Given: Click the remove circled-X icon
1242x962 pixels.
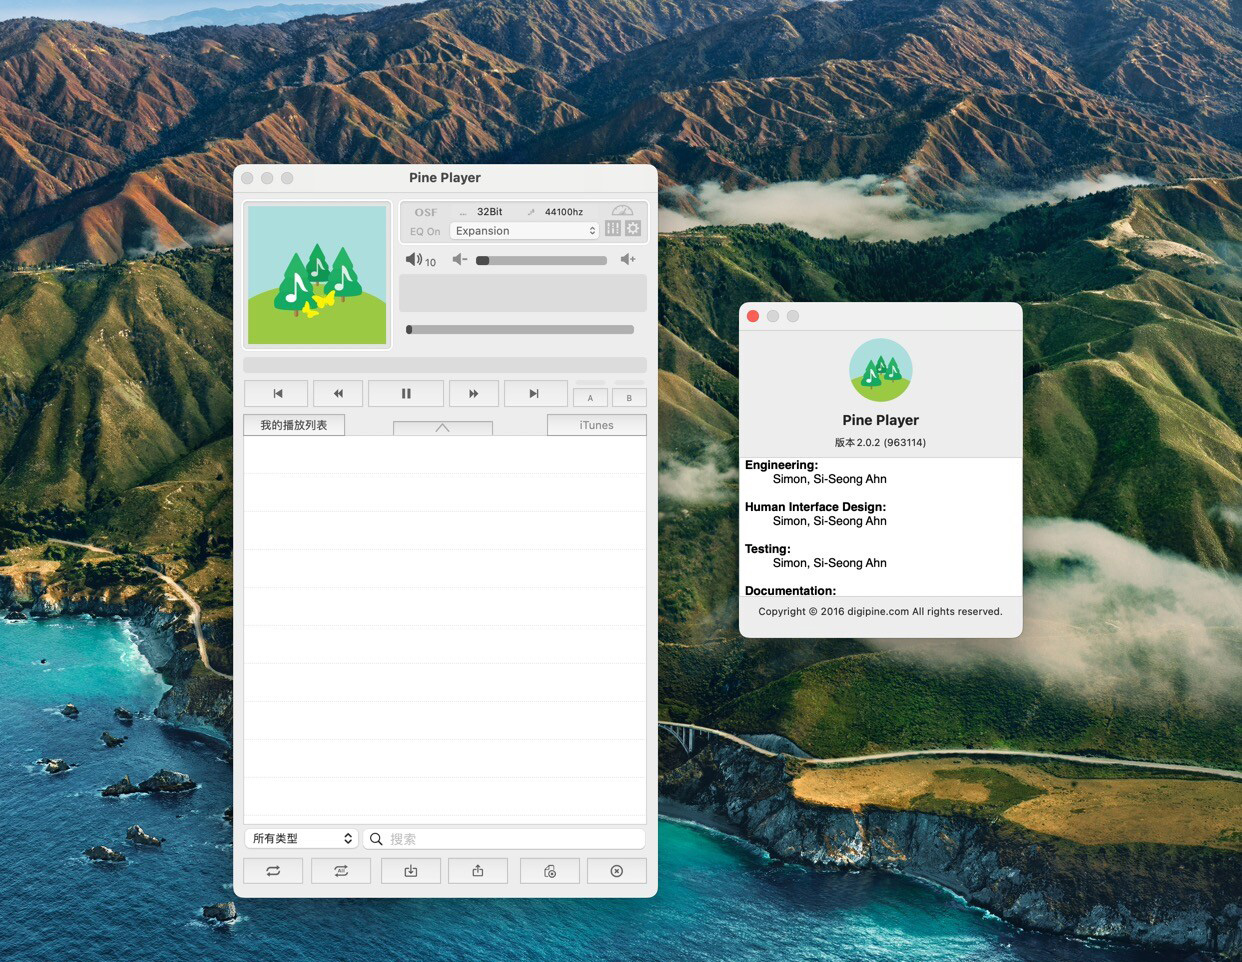Looking at the screenshot, I should pos(616,871).
